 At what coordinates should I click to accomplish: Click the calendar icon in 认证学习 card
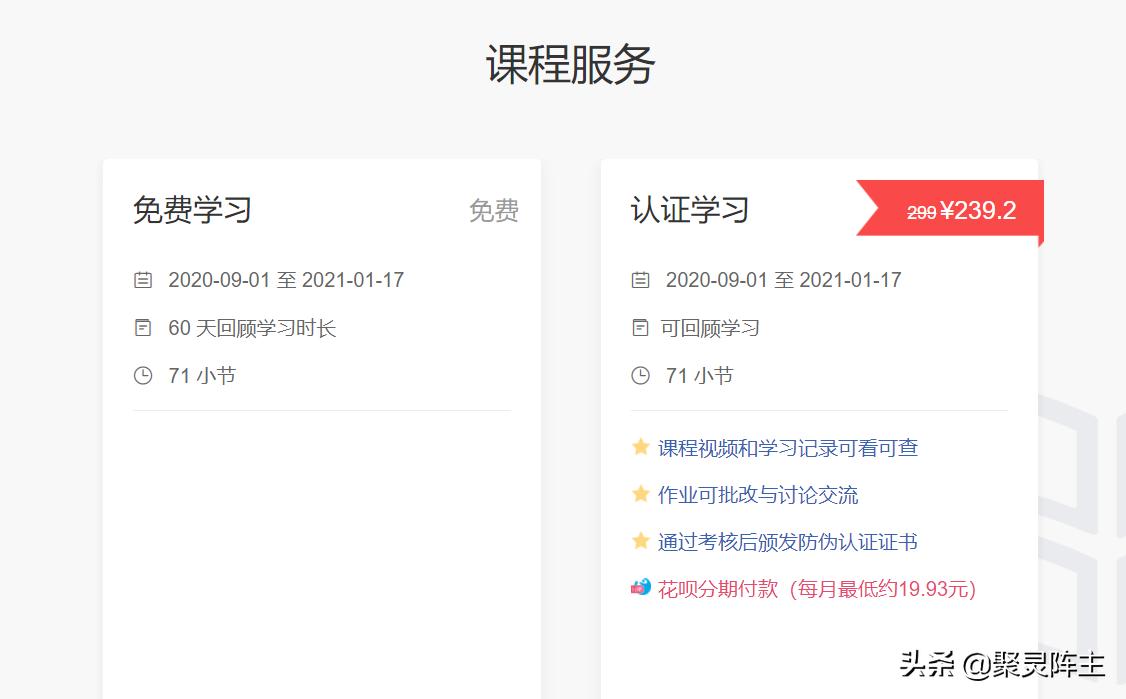[640, 280]
